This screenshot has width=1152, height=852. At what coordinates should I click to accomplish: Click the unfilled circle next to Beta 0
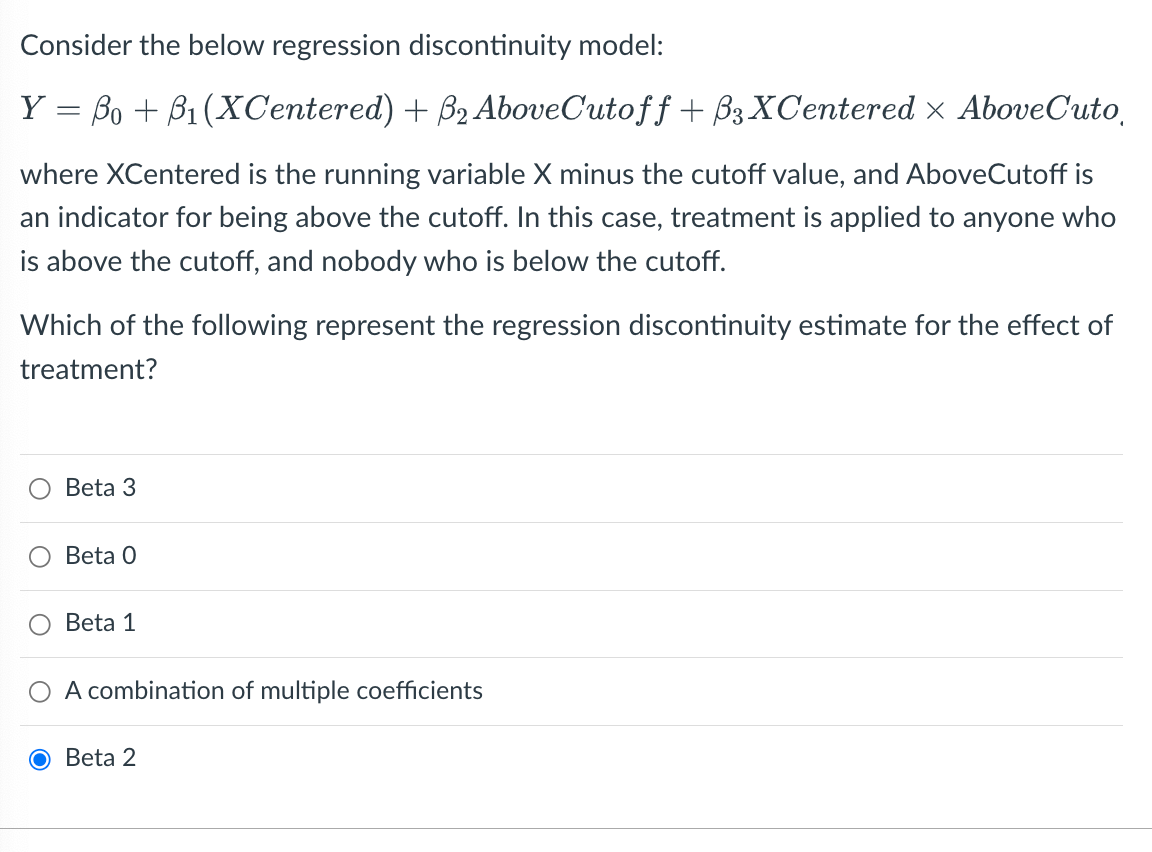click(39, 556)
